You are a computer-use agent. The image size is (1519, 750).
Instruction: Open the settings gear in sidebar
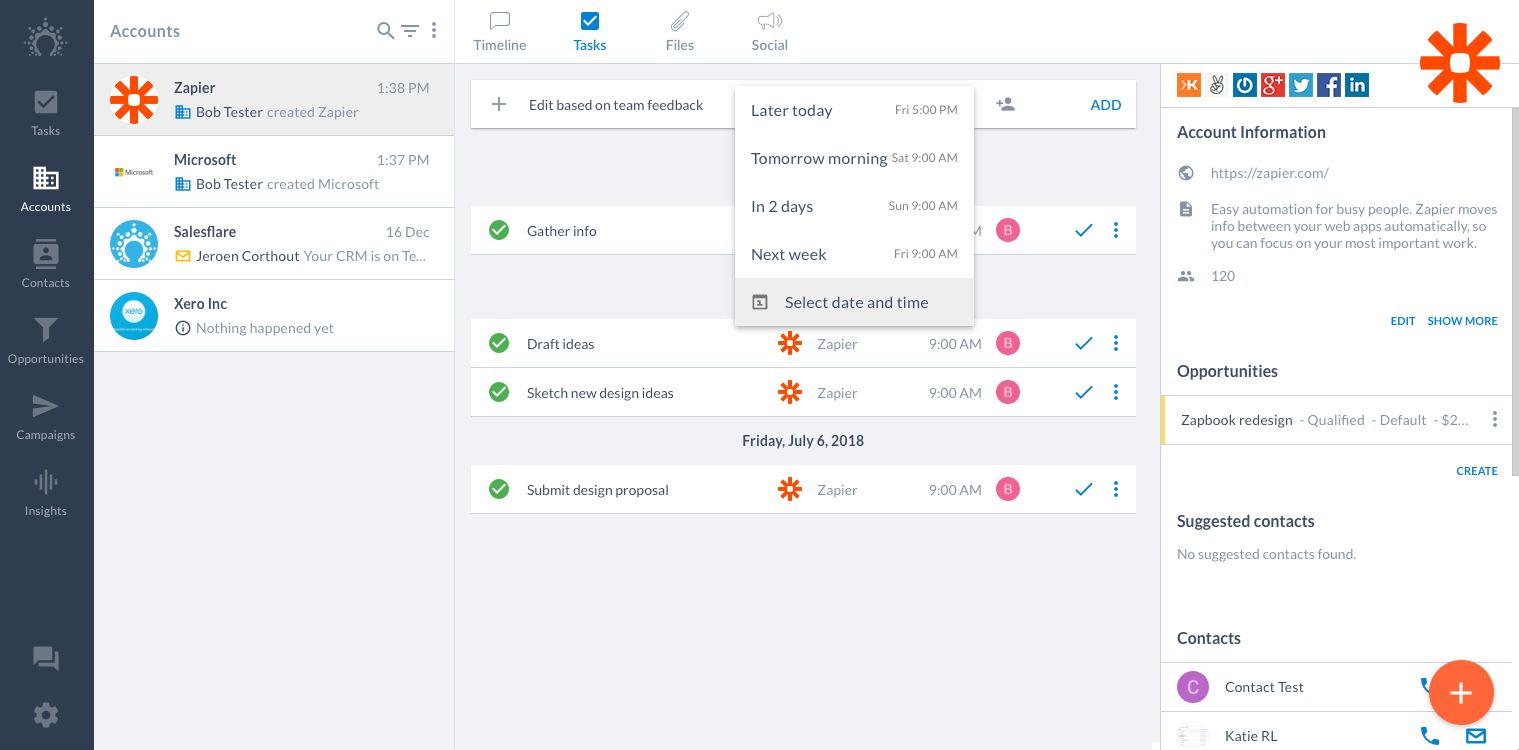[x=46, y=715]
